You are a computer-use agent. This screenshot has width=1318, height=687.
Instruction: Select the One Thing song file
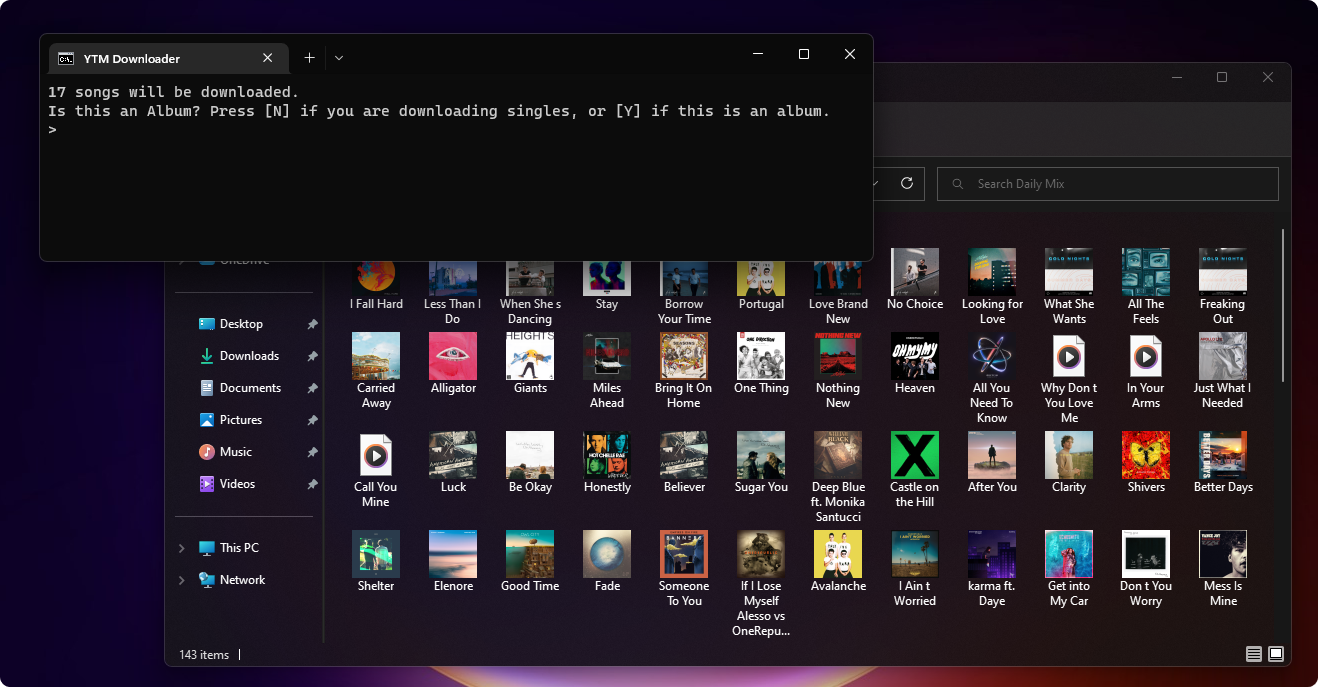point(761,364)
